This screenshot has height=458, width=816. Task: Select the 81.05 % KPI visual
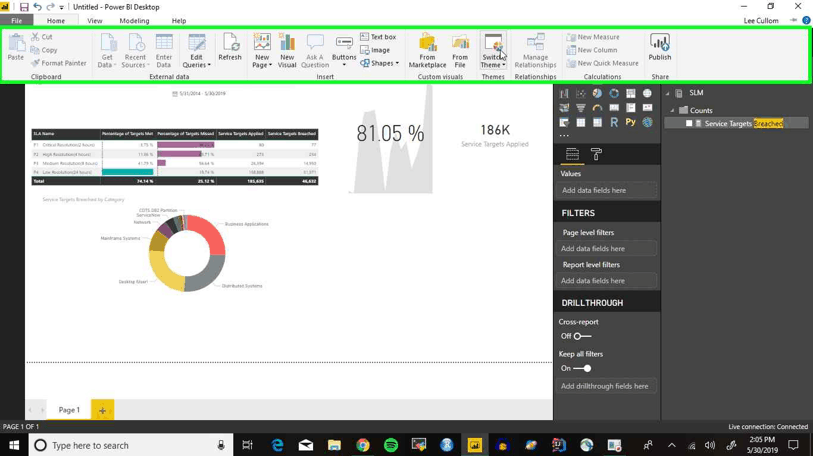pyautogui.click(x=390, y=133)
